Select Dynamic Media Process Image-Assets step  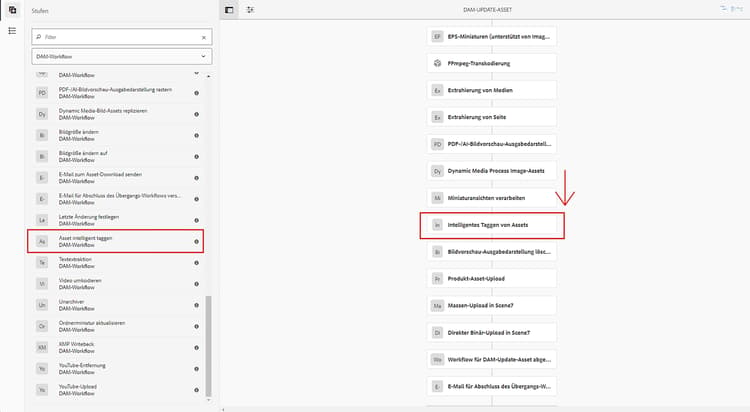(492, 171)
